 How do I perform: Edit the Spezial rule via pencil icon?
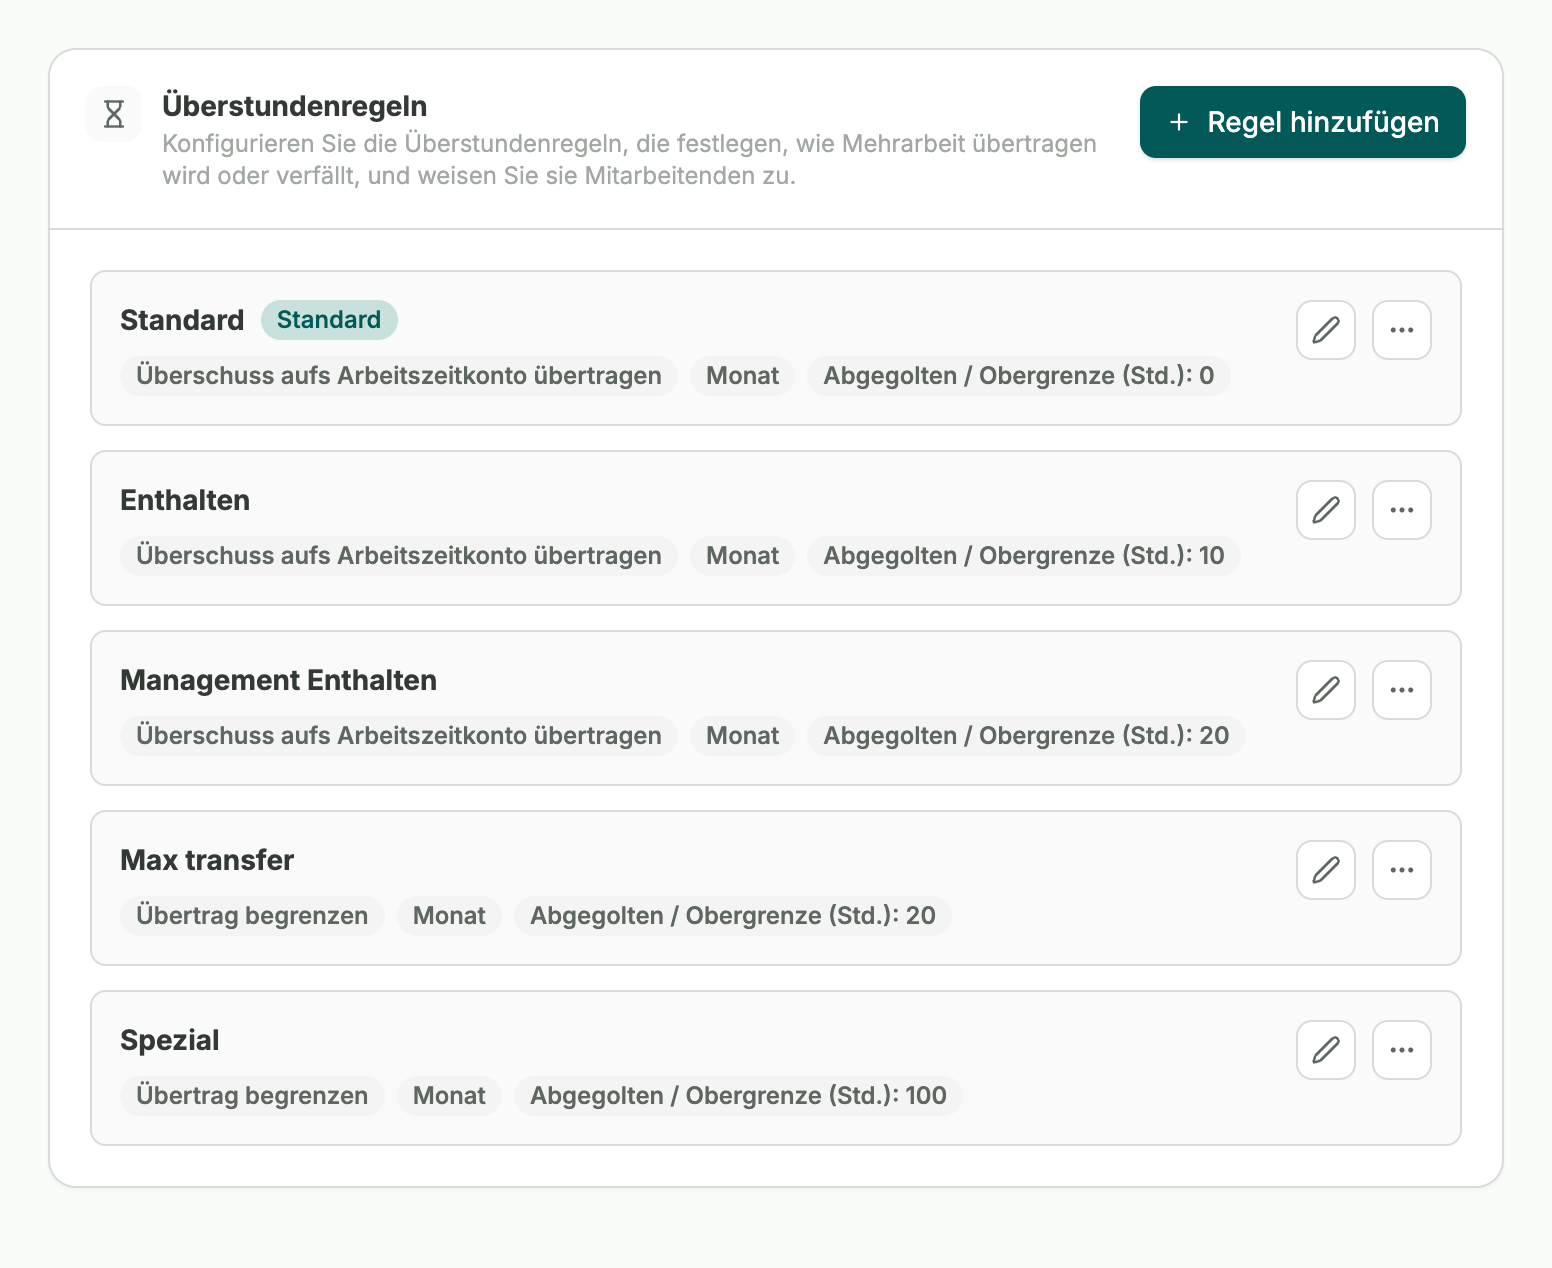pos(1326,1050)
